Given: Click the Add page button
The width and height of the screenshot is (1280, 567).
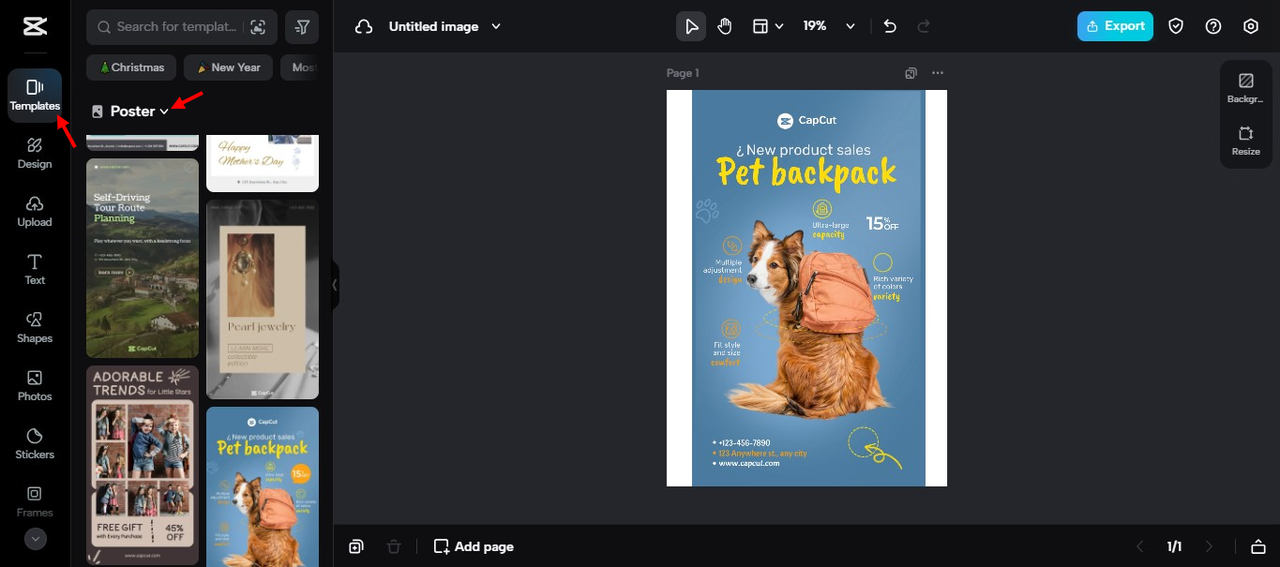Looking at the screenshot, I should (474, 547).
